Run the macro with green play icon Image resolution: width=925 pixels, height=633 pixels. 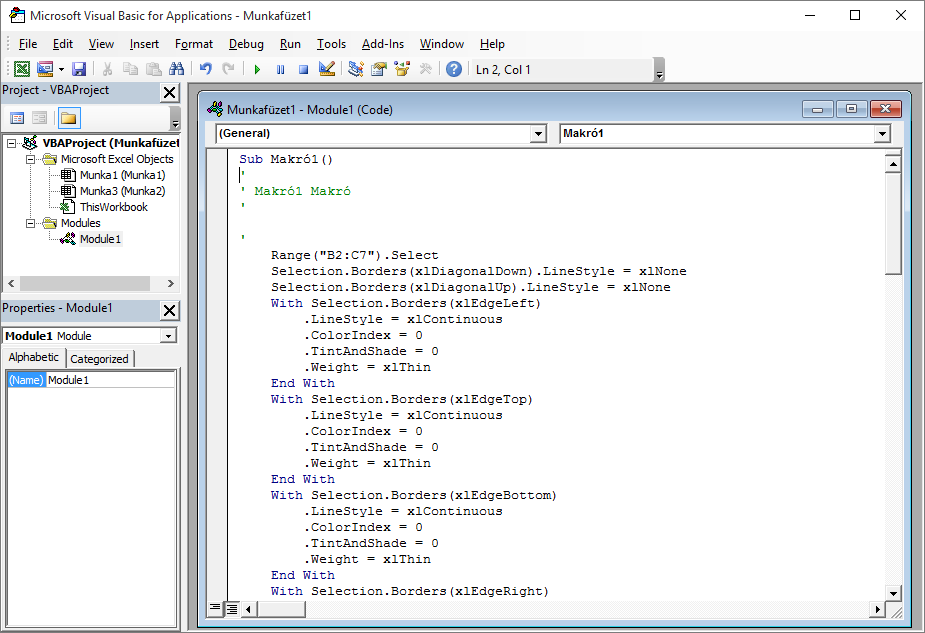tap(257, 70)
